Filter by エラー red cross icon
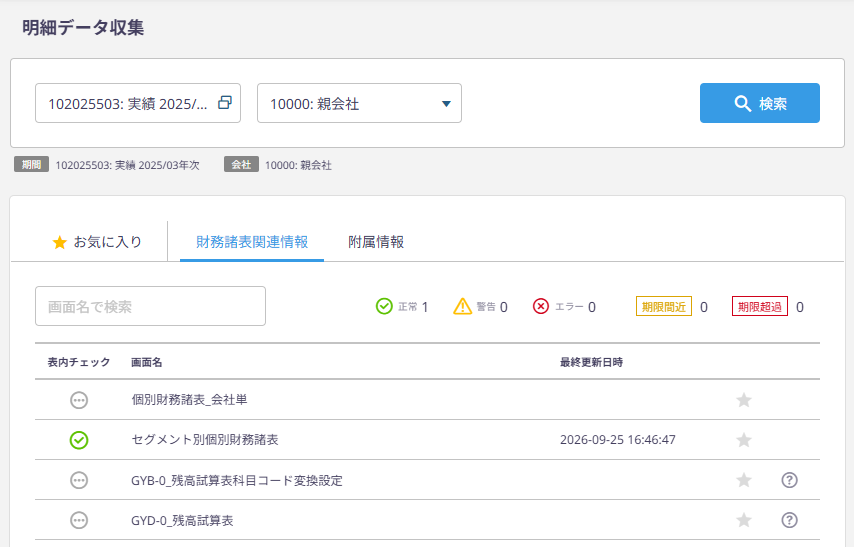The width and height of the screenshot is (854, 547). point(541,306)
